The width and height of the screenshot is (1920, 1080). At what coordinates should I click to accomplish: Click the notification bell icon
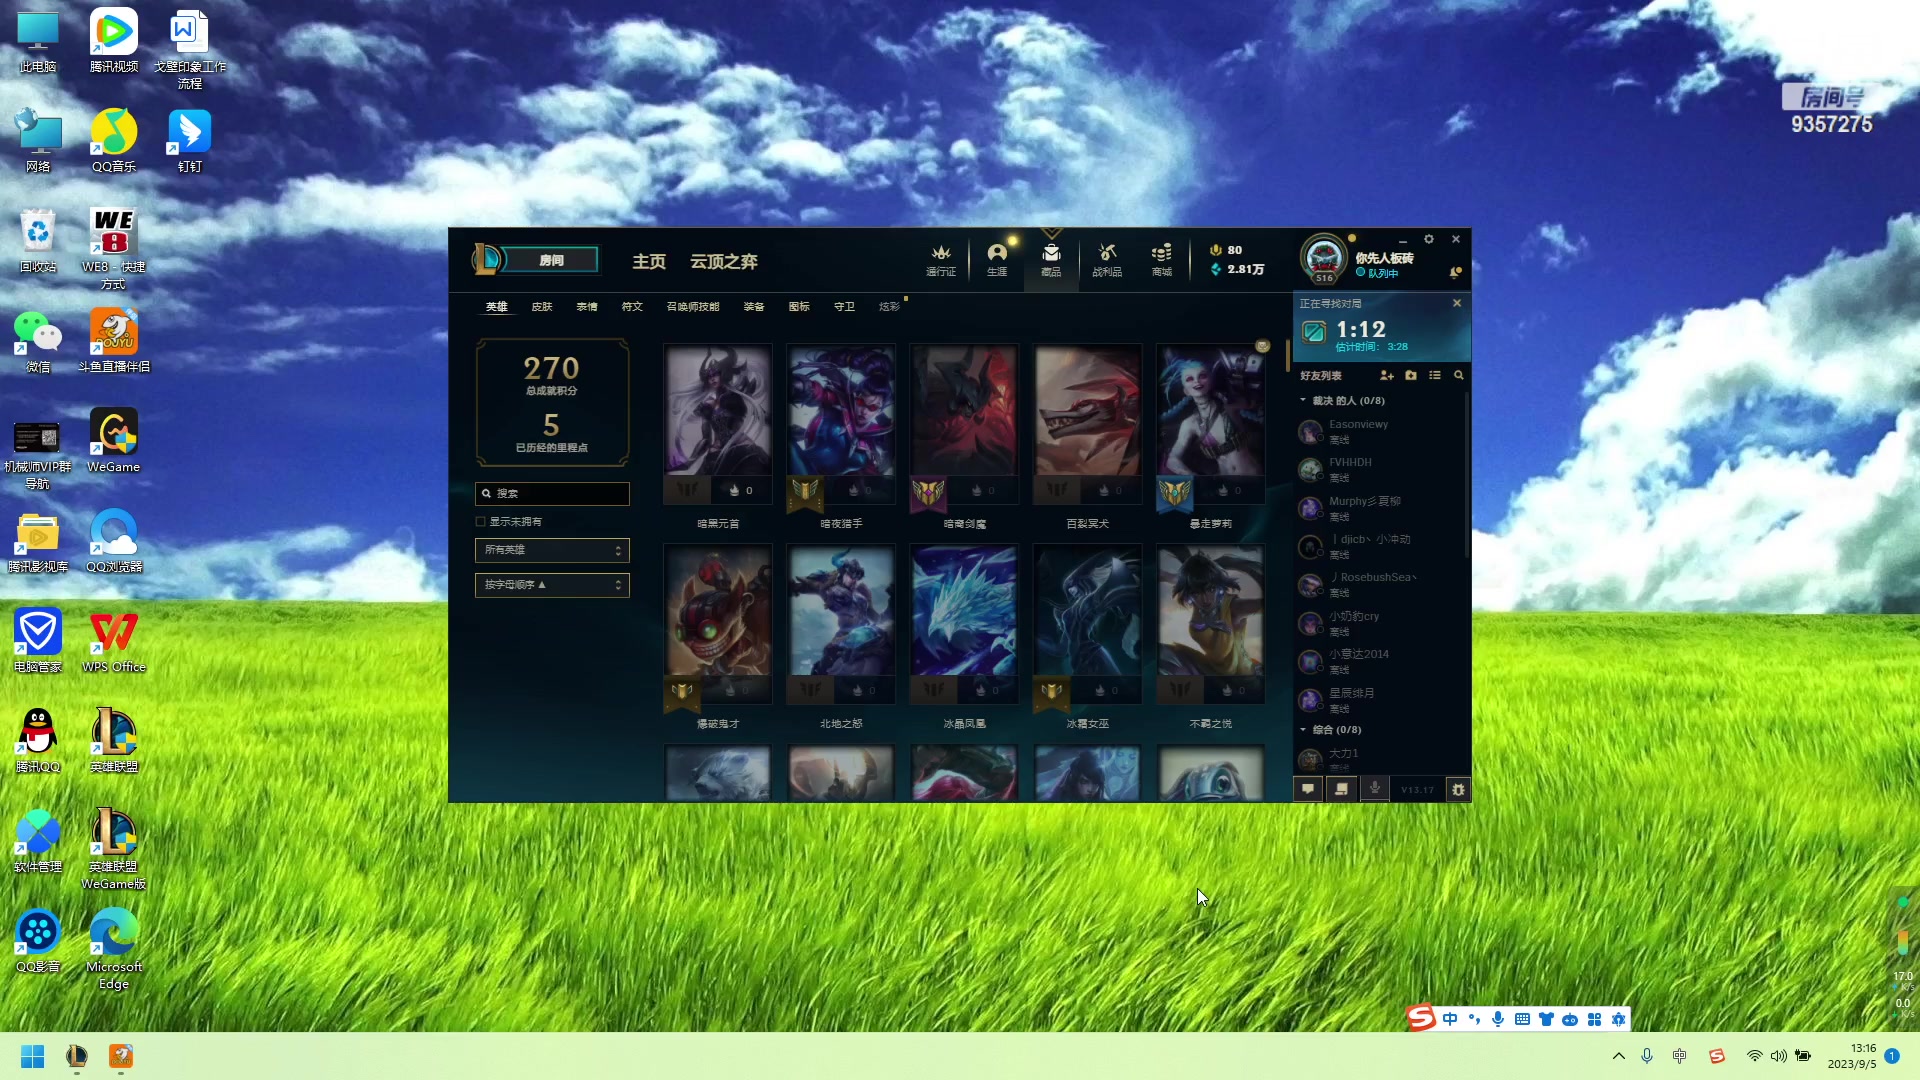pyautogui.click(x=1456, y=272)
